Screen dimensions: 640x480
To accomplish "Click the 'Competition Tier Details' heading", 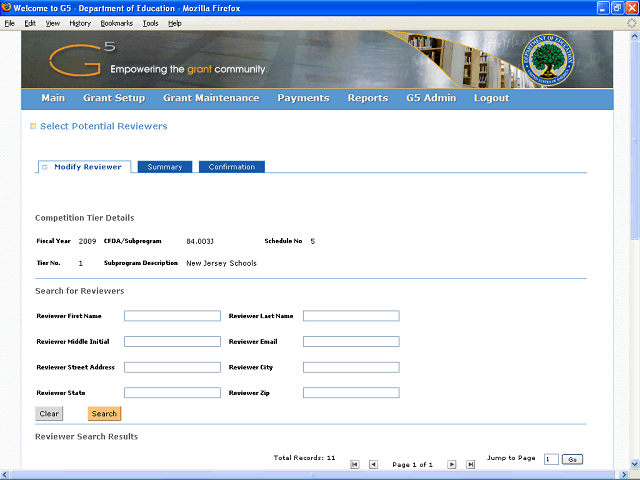I will coord(85,218).
